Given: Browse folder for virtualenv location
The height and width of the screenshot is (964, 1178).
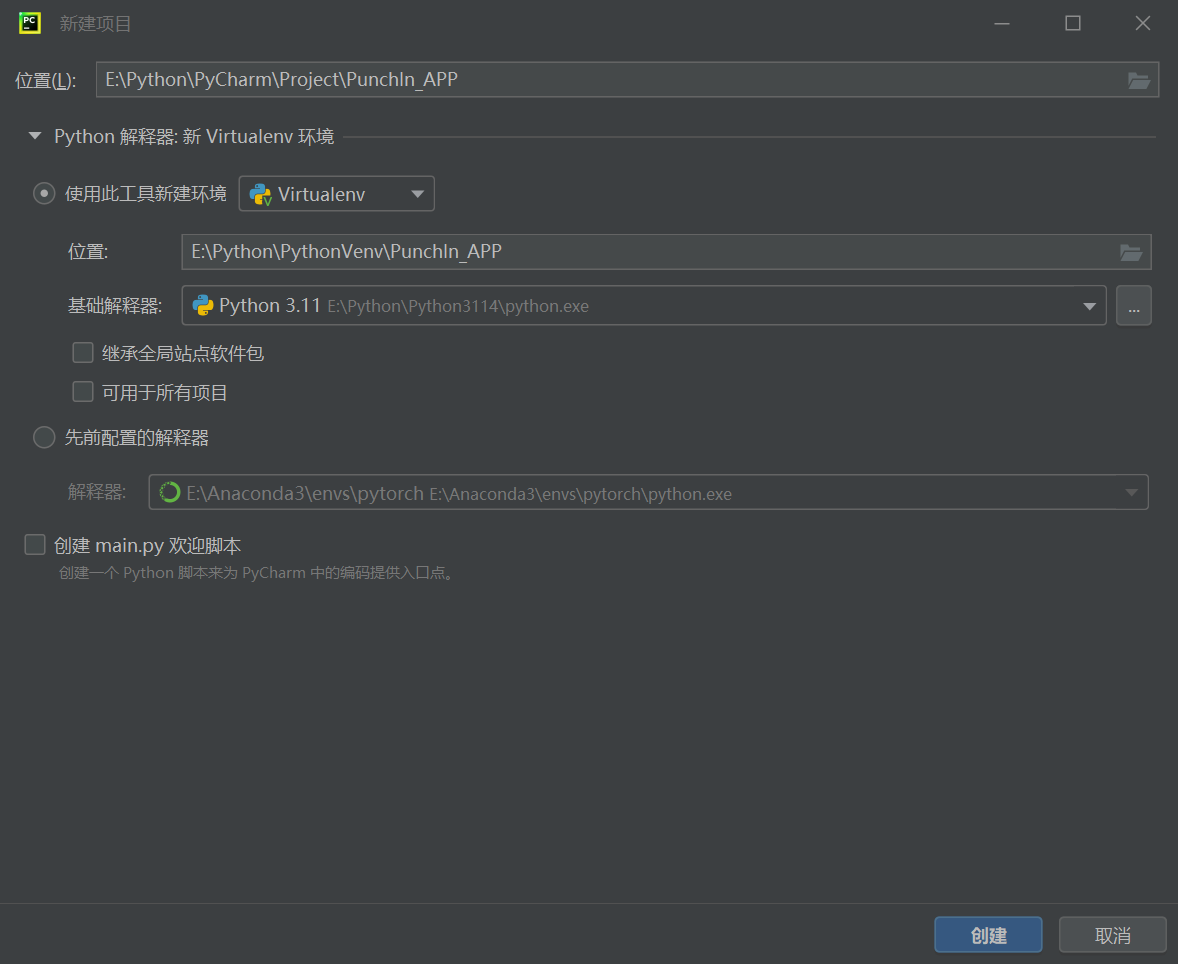Looking at the screenshot, I should click(1130, 253).
